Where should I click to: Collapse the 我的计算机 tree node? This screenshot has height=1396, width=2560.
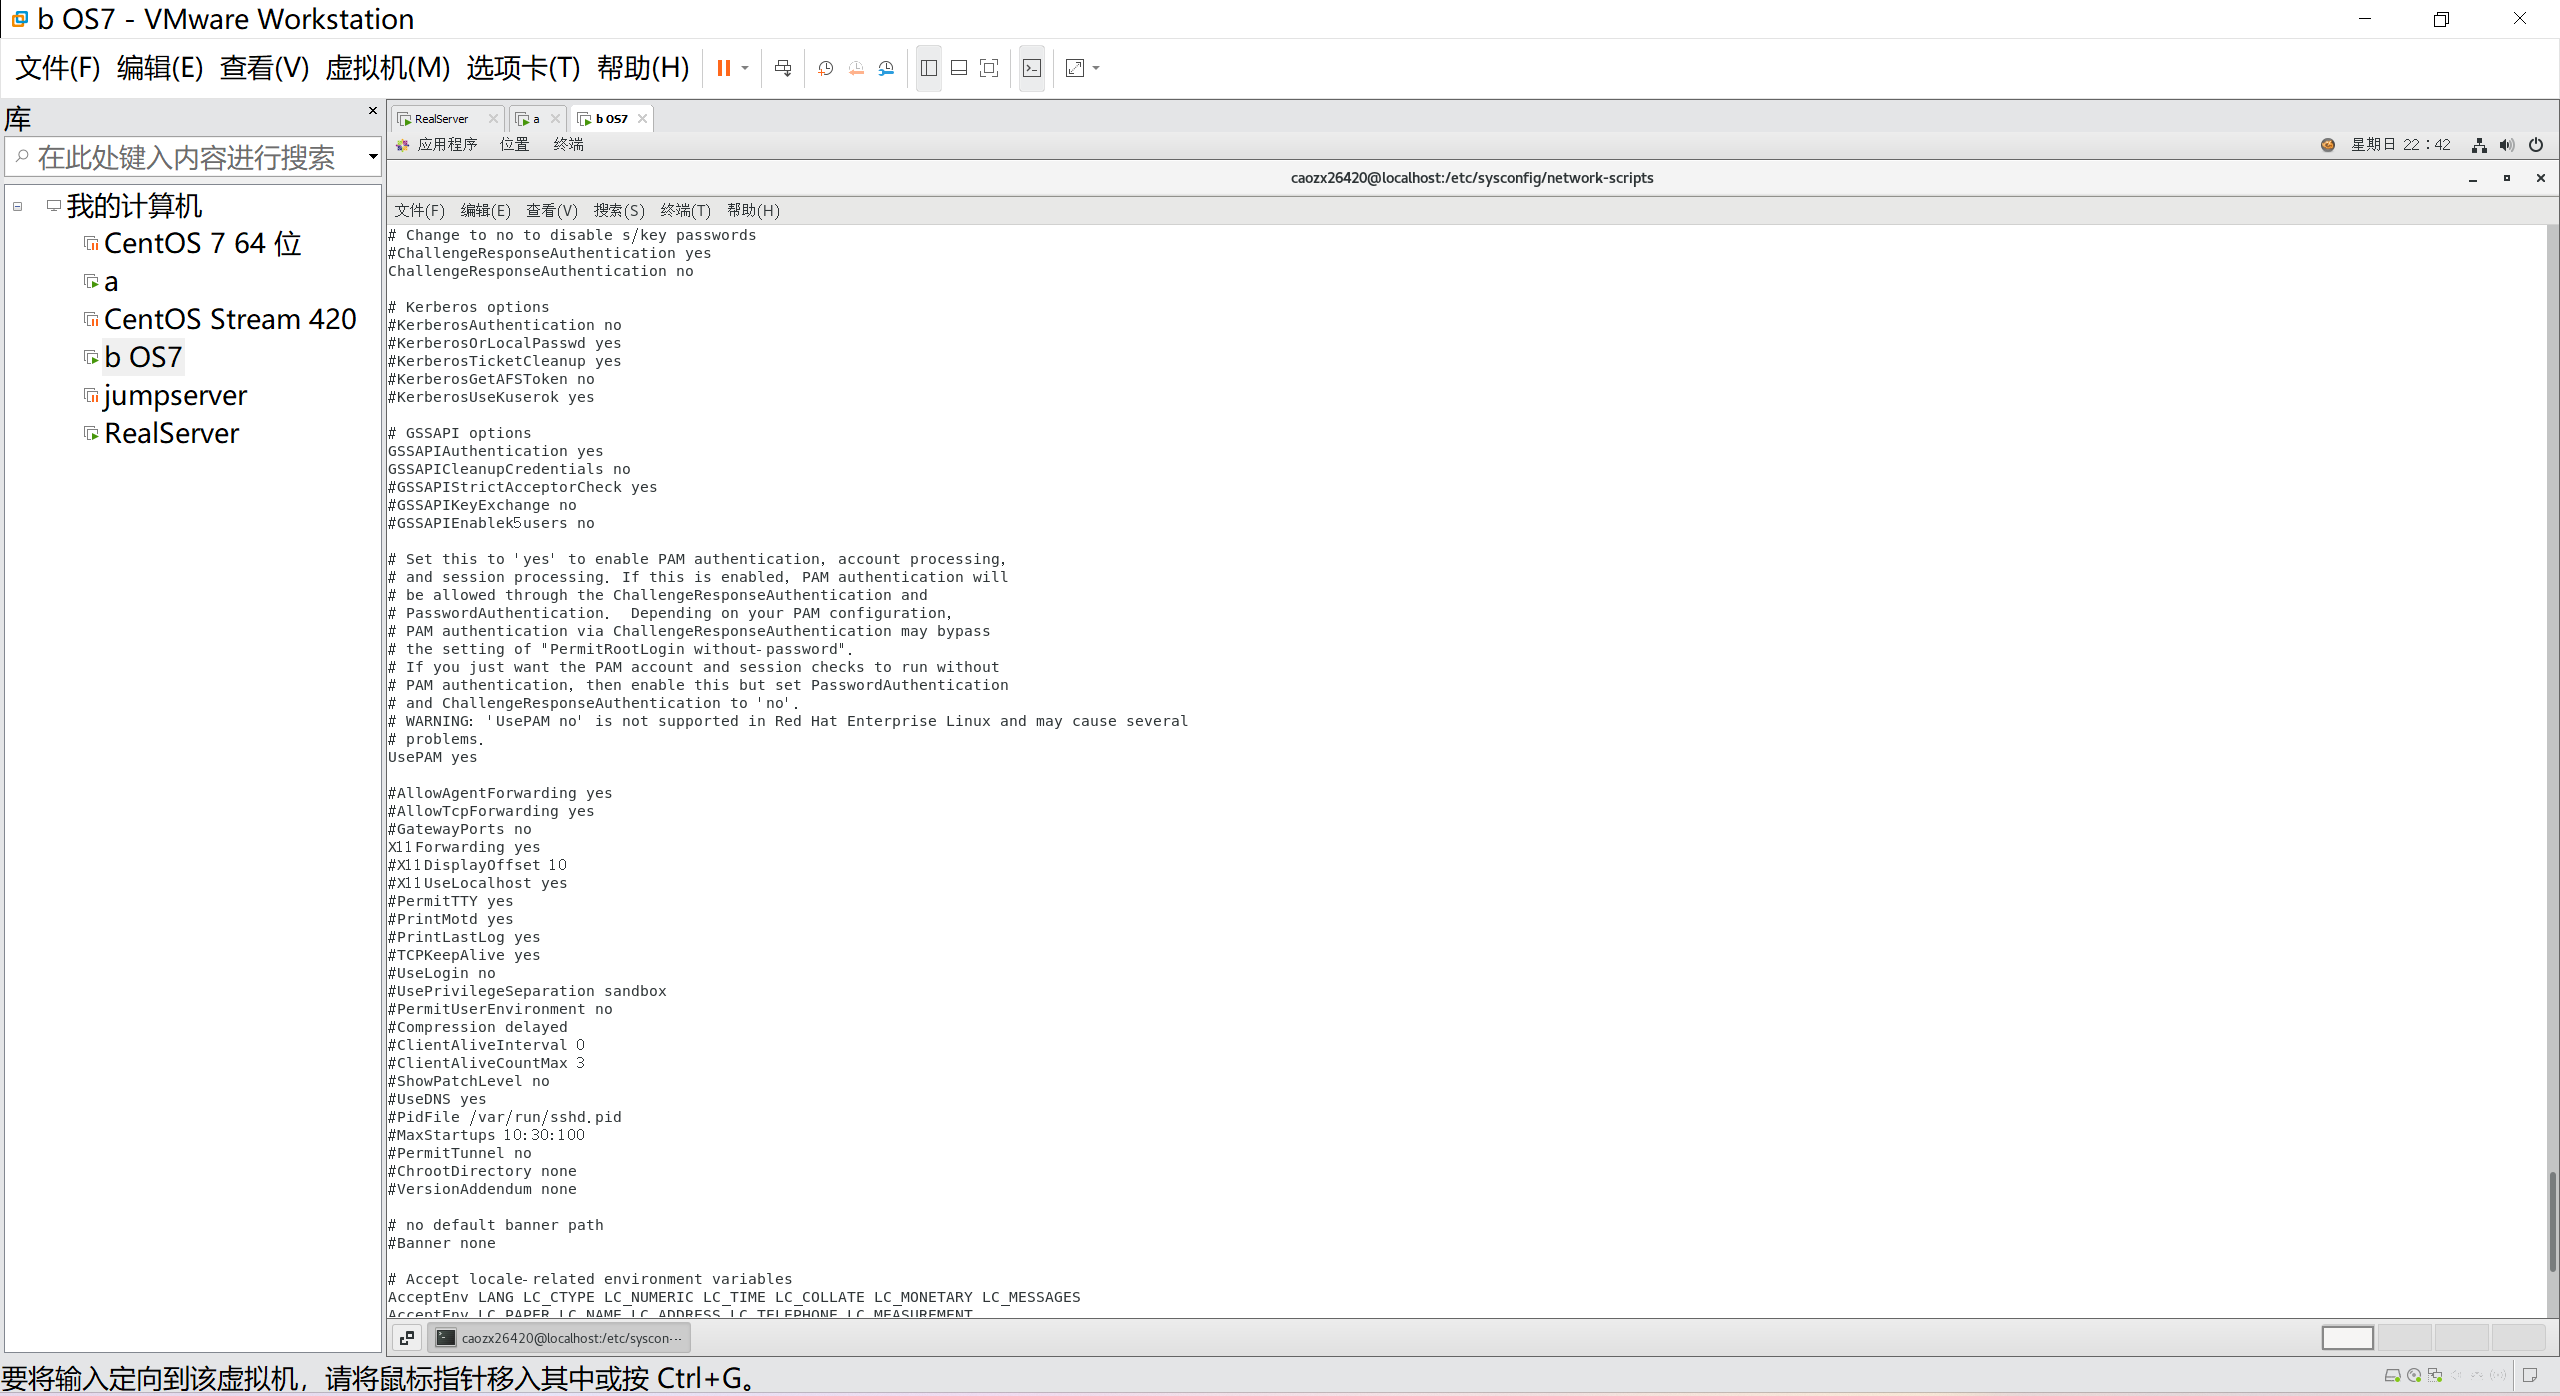(x=18, y=206)
